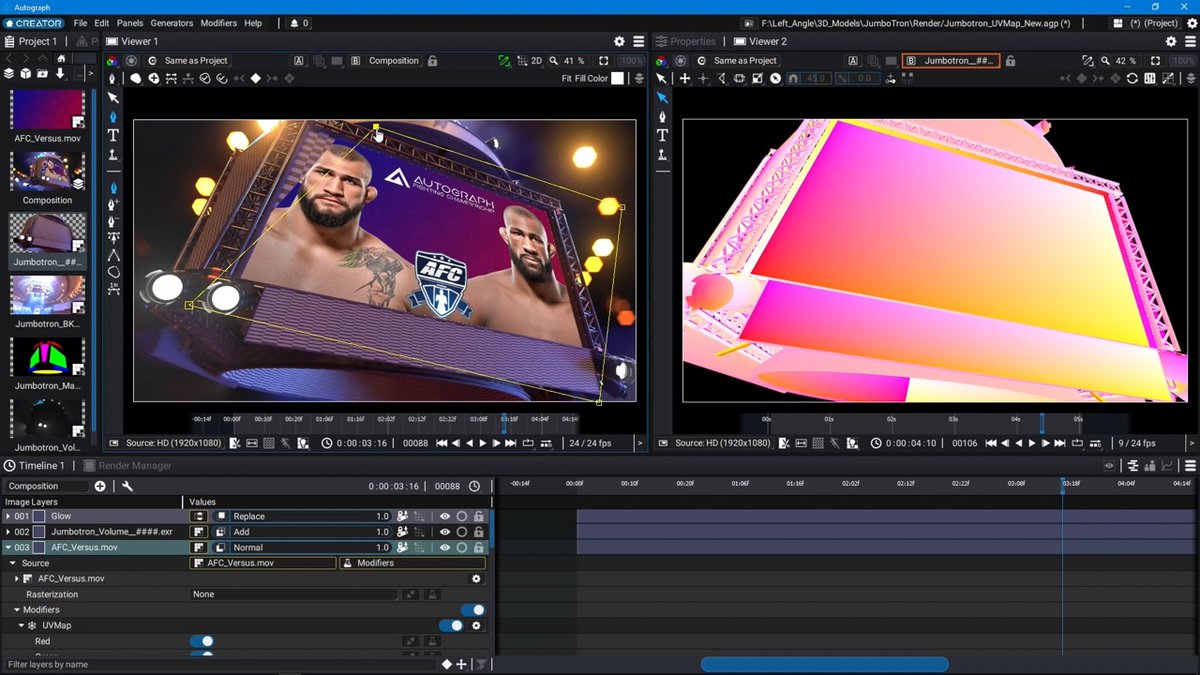Viewport: 1200px width, 675px height.
Task: Expand the Jumbotron_Volume layer row
Action: click(10, 532)
